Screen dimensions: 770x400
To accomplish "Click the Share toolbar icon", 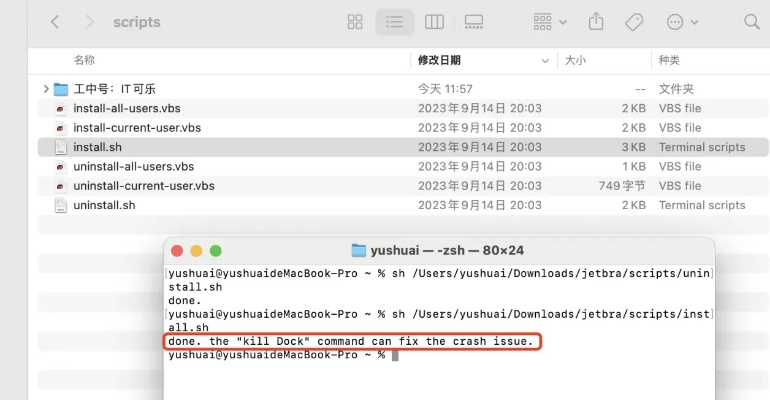I will point(596,22).
